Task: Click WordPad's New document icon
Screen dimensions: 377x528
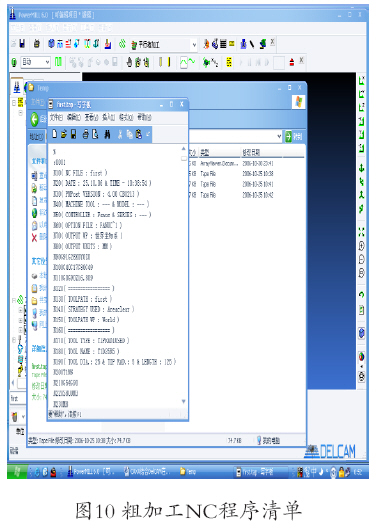Action: click(55, 134)
